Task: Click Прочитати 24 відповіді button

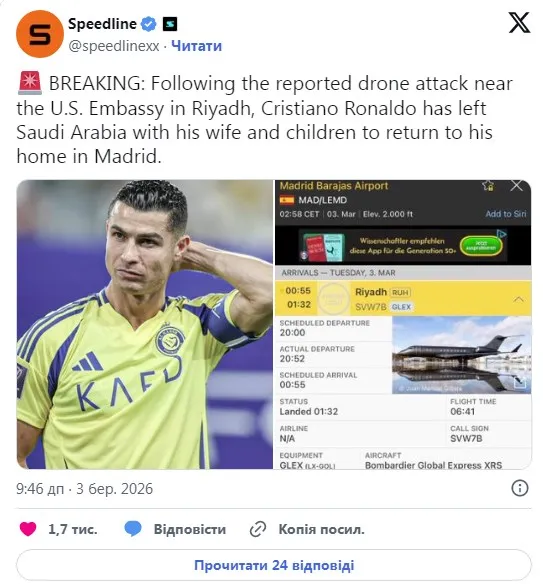Action: tap(274, 565)
